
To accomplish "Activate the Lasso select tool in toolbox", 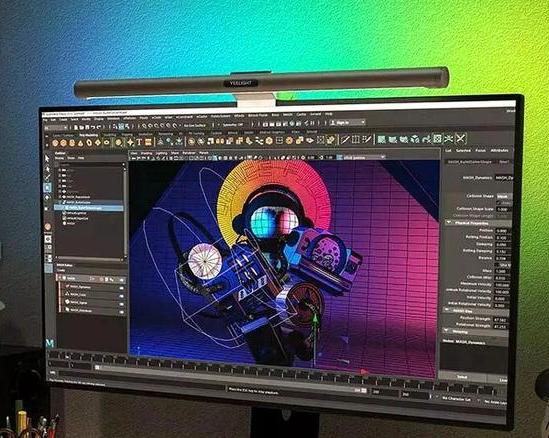I will tap(47, 169).
